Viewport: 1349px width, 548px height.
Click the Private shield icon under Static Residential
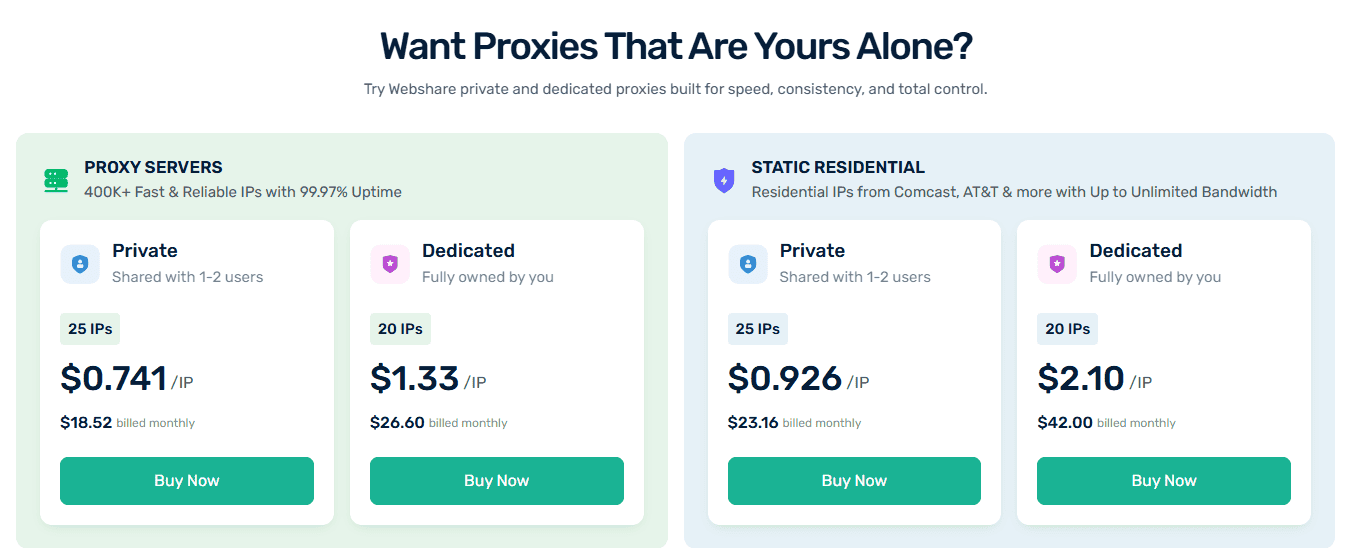pyautogui.click(x=747, y=264)
